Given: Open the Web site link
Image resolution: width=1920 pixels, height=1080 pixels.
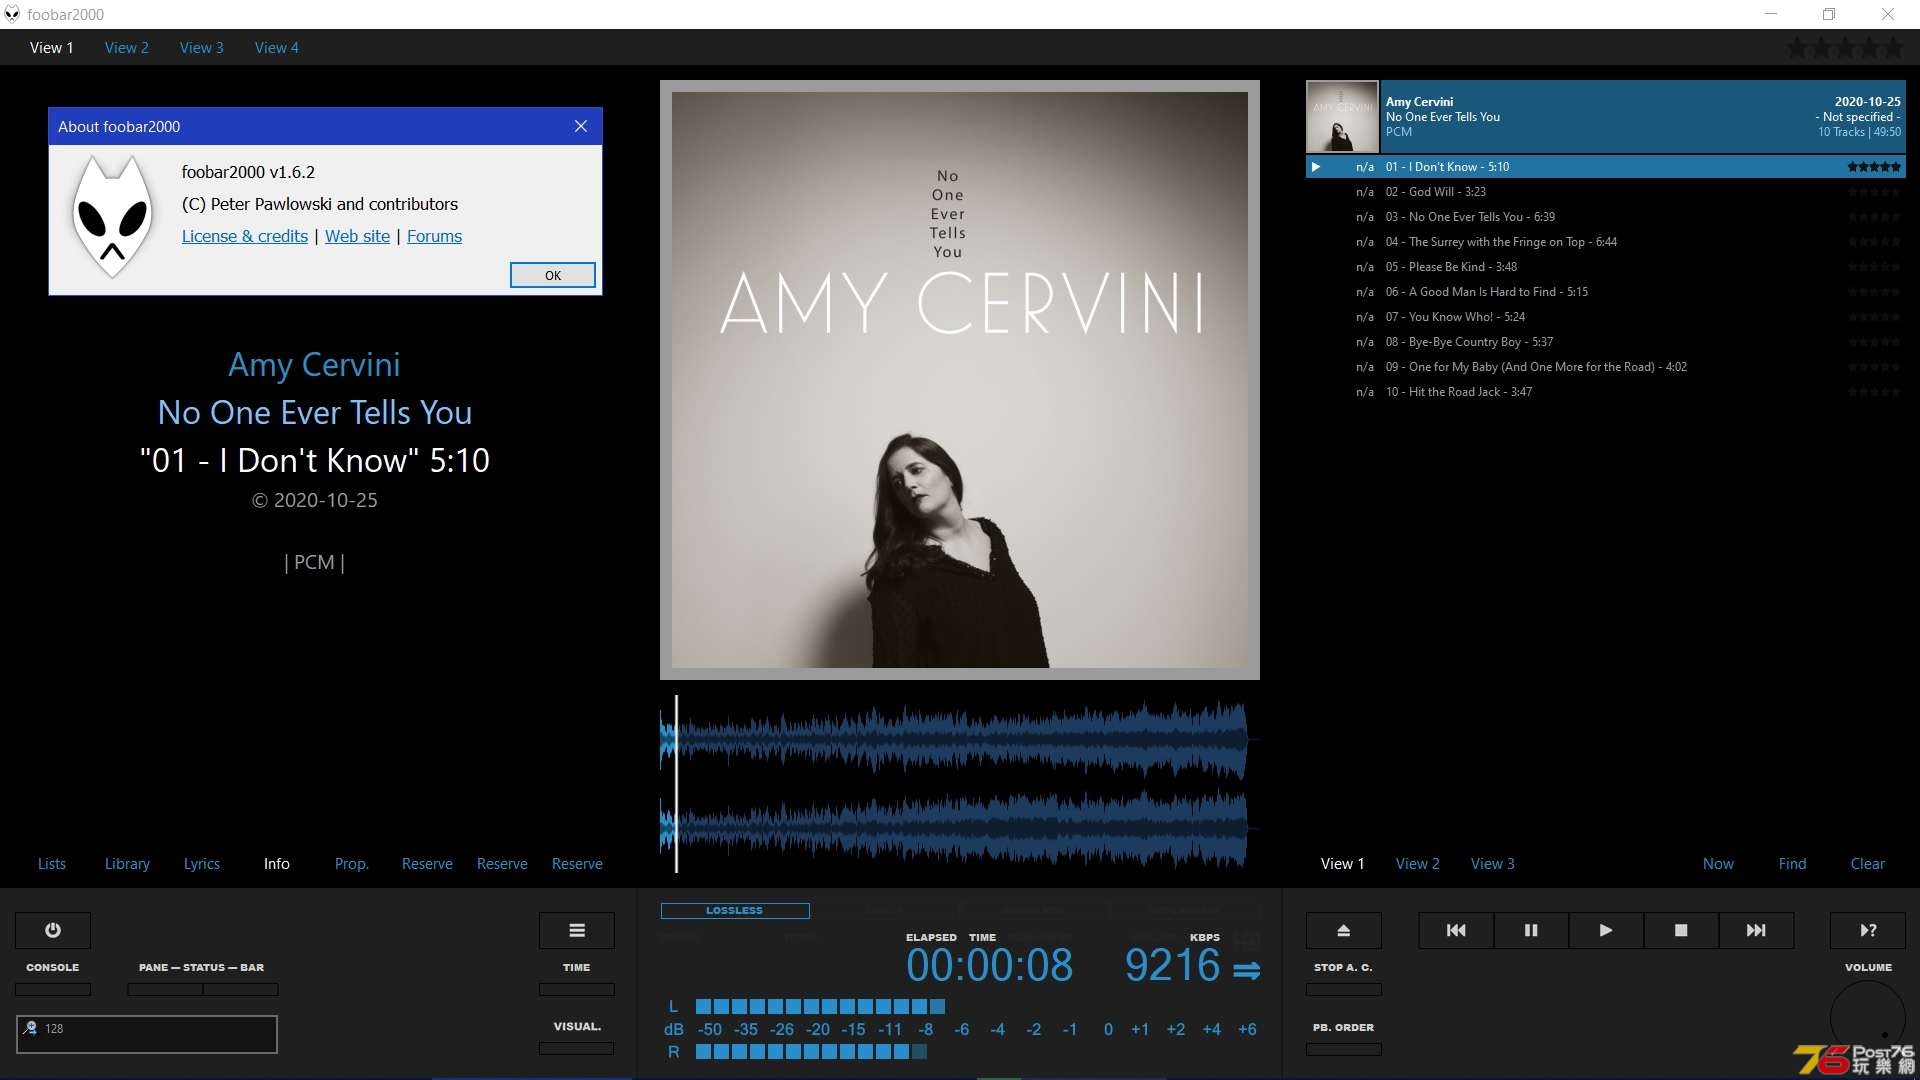Looking at the screenshot, I should pyautogui.click(x=357, y=236).
